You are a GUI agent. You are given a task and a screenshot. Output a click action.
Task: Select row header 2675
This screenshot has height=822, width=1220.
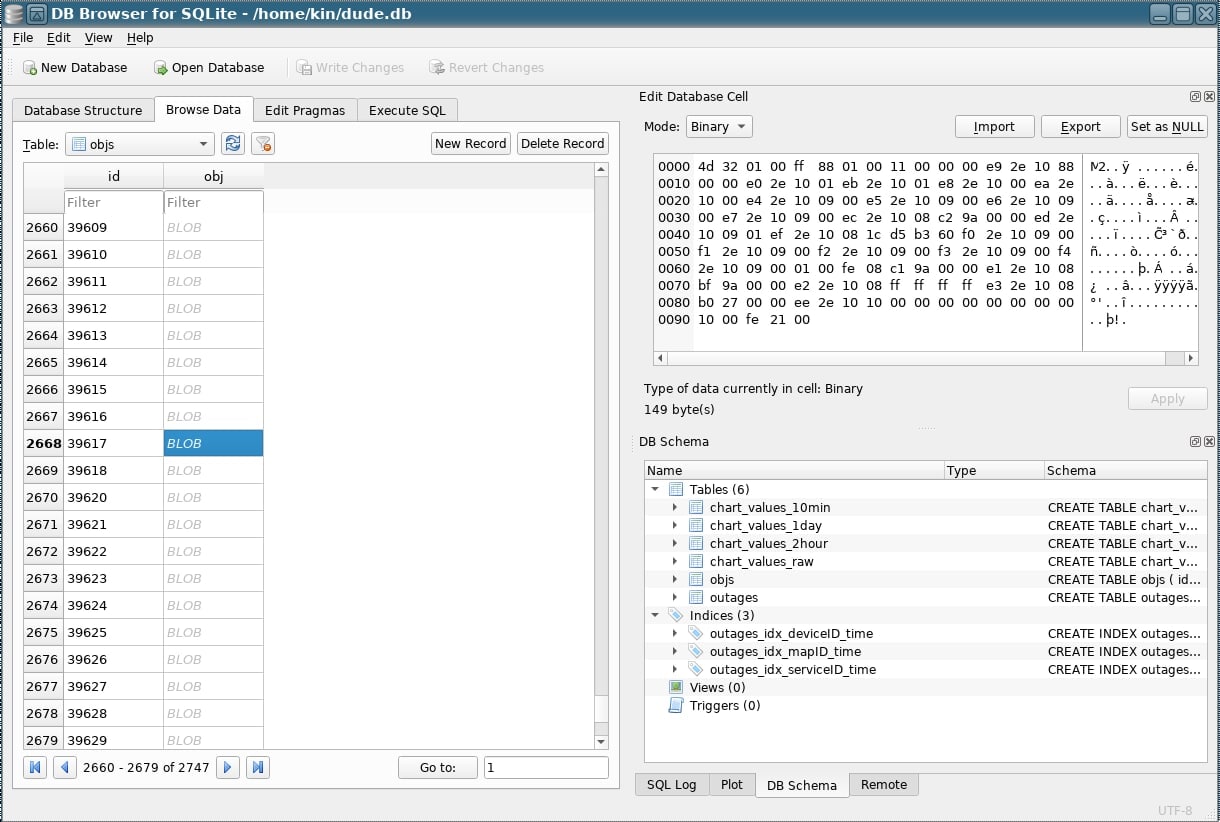click(44, 632)
